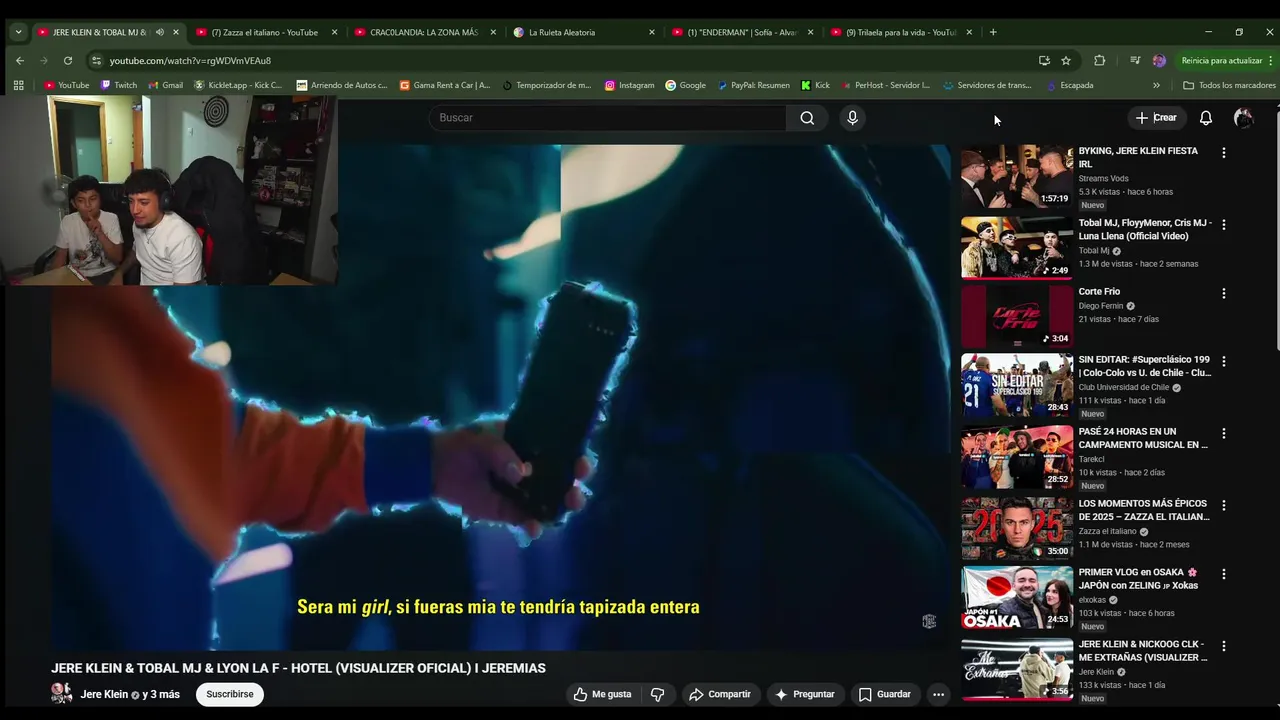Open options for PRIMER VLOG en OSAKA video
This screenshot has height=720, width=1280.
click(1223, 575)
